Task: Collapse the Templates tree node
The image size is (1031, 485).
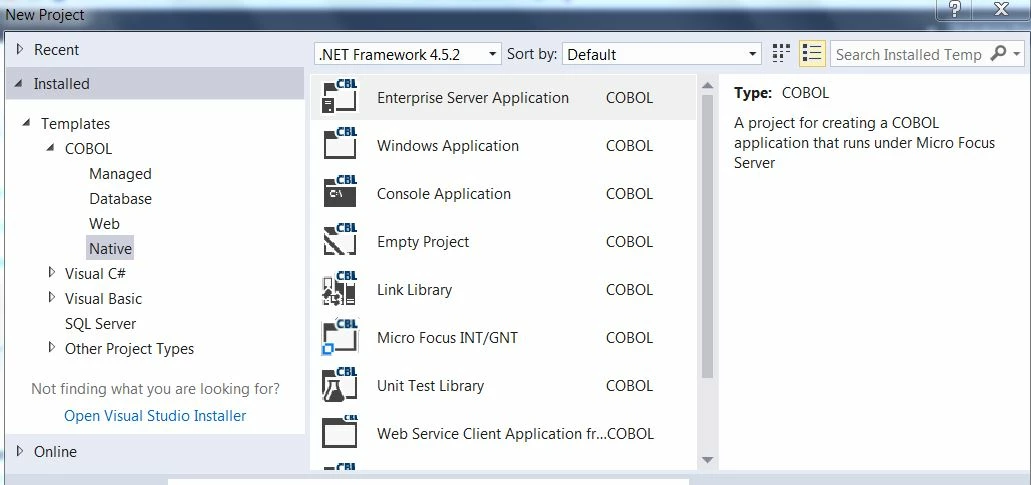Action: (26, 123)
